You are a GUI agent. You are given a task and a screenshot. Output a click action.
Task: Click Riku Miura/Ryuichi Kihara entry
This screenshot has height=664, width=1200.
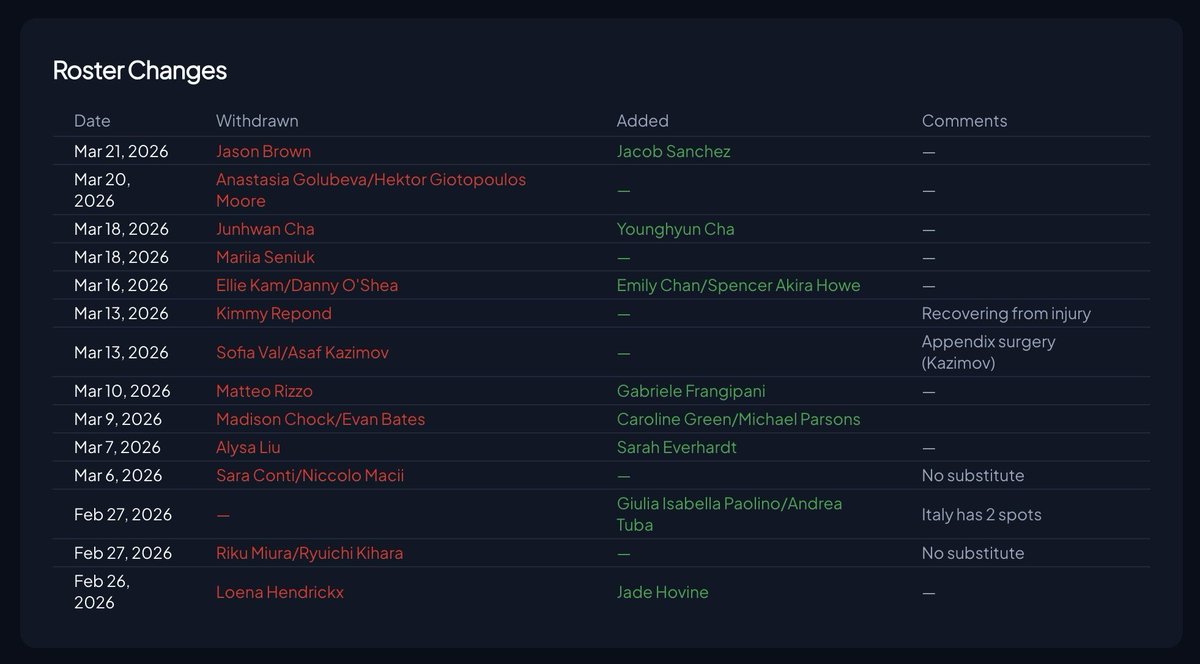pyautogui.click(x=309, y=553)
